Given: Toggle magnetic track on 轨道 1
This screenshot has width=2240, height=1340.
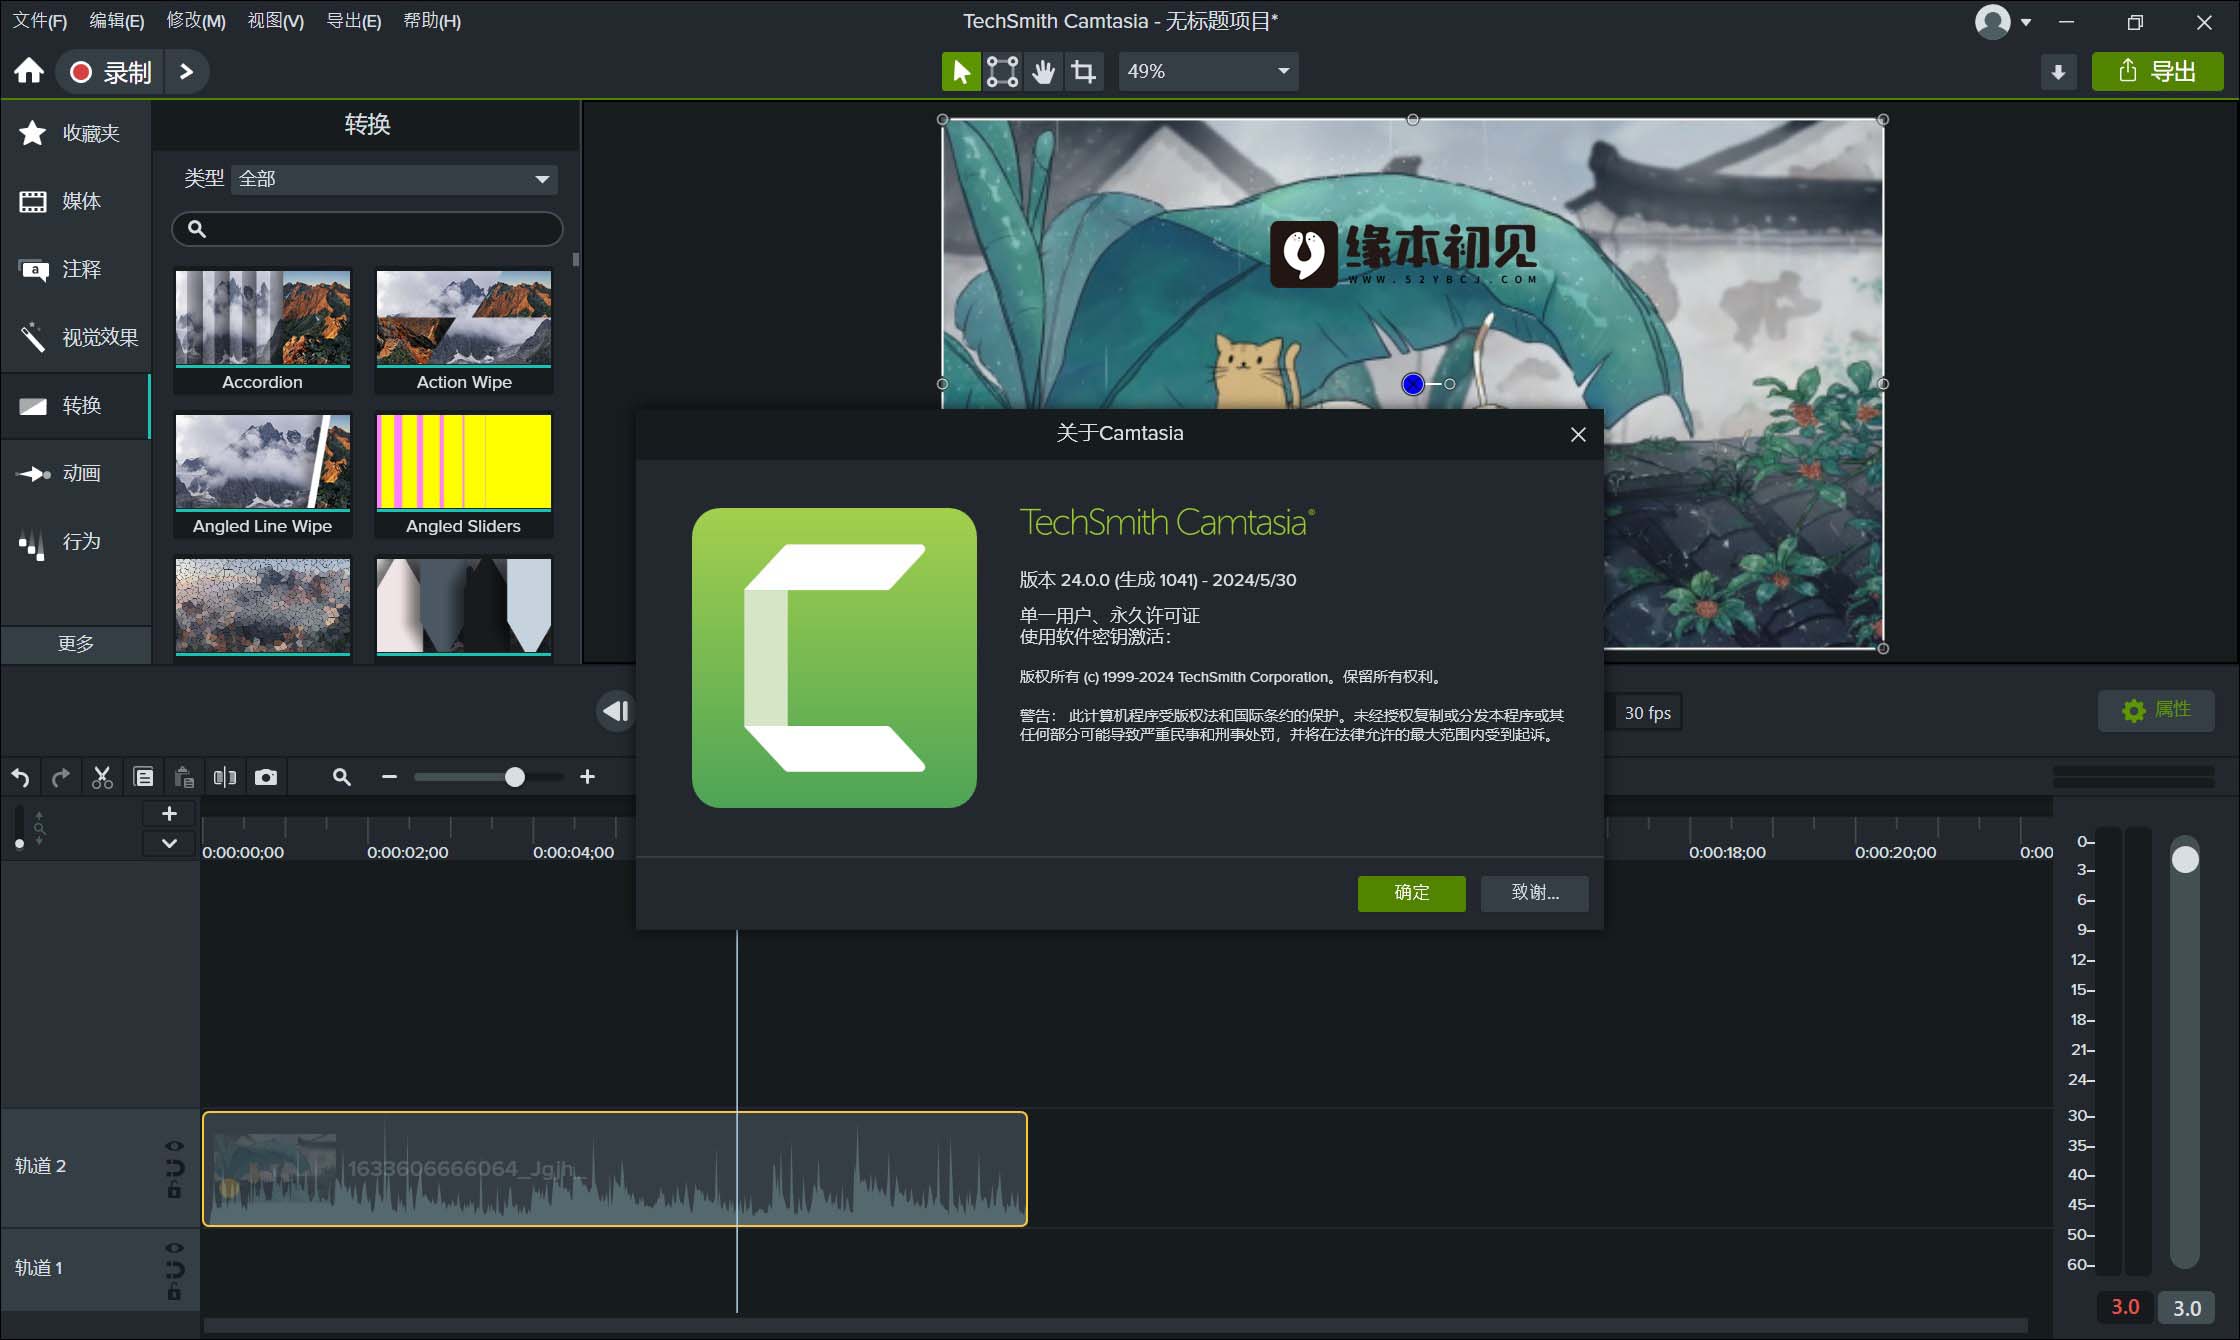Looking at the screenshot, I should (174, 1269).
